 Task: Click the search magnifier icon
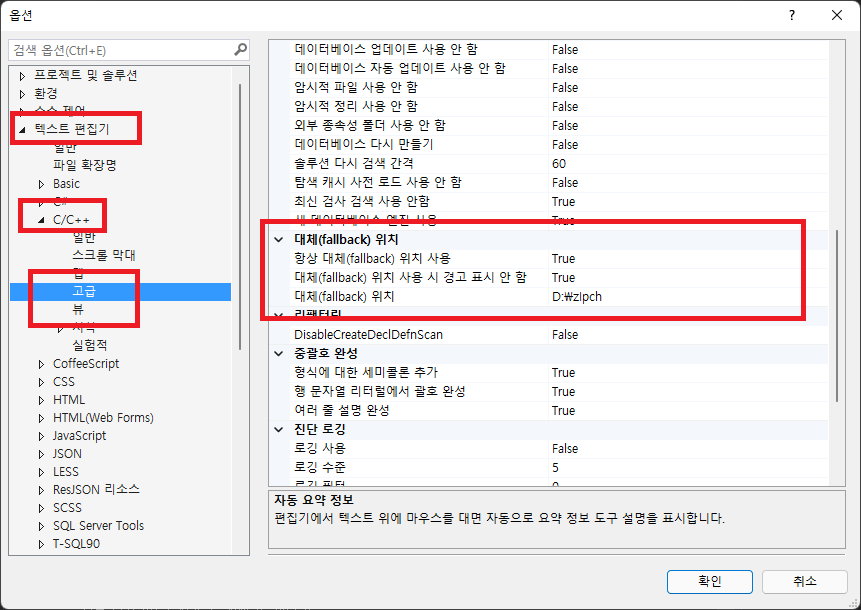pyautogui.click(x=240, y=50)
